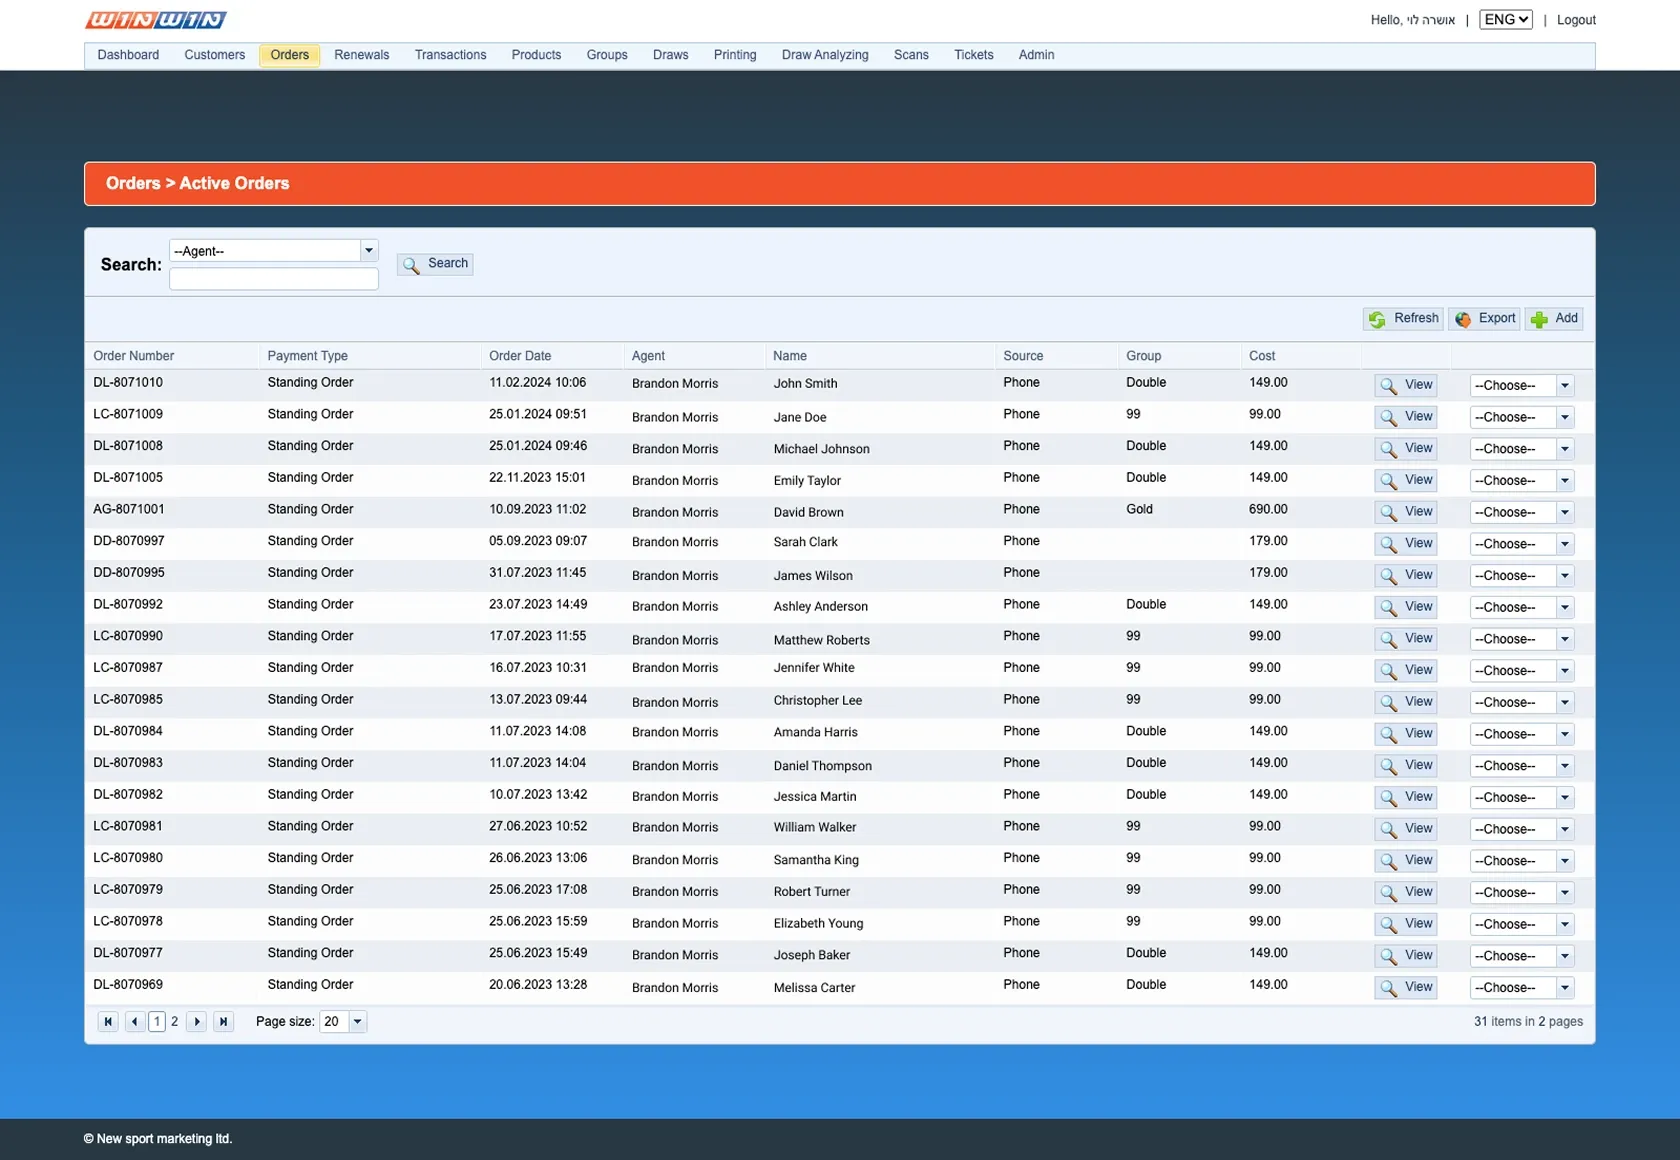
Task: Export the orders list
Action: (x=1485, y=319)
